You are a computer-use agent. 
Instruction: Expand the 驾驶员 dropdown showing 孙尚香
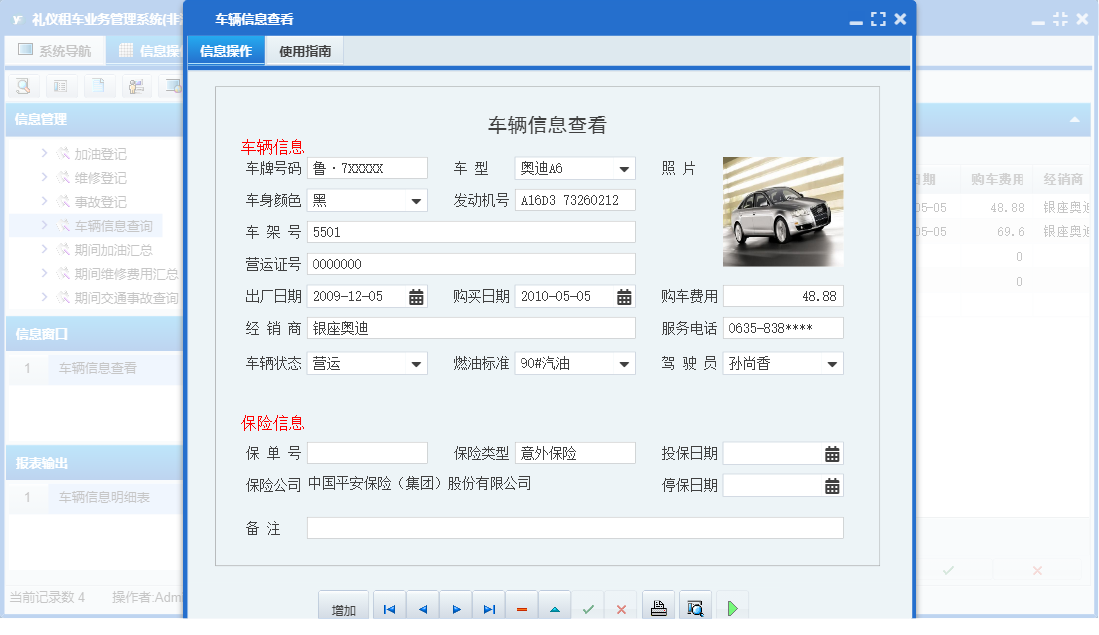(x=832, y=362)
